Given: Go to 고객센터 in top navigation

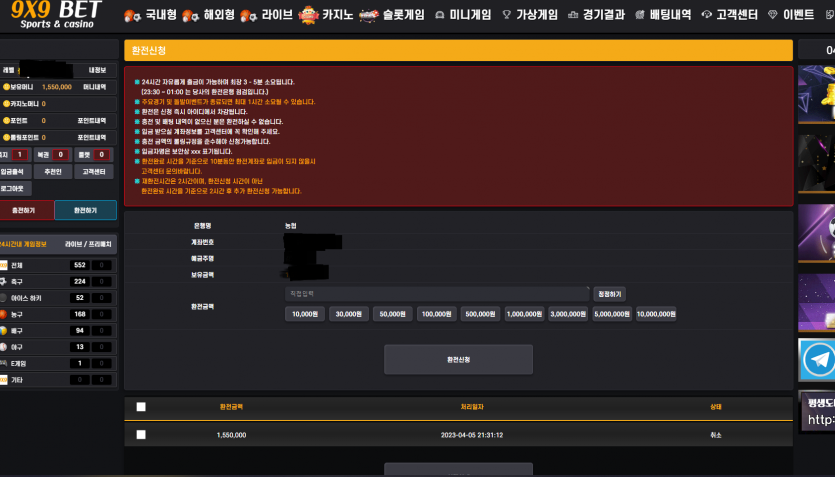Looking at the screenshot, I should (730, 15).
